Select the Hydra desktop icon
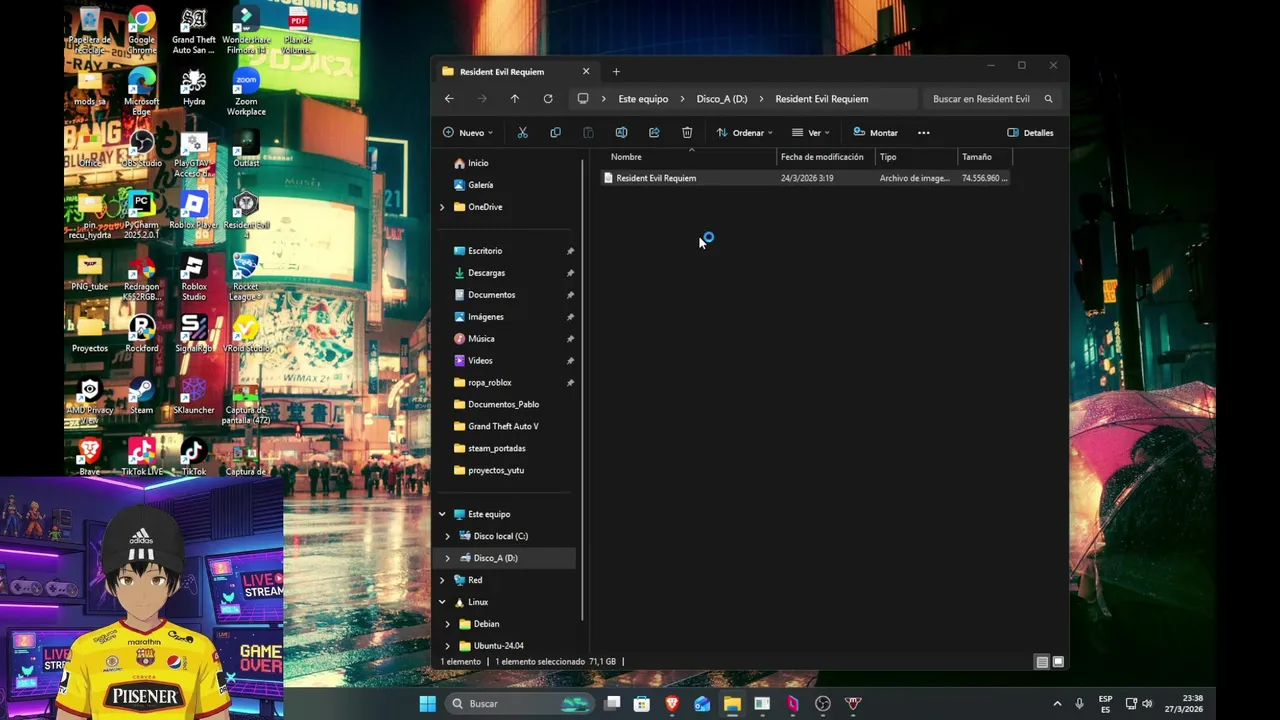Image resolution: width=1280 pixels, height=720 pixels. [194, 88]
